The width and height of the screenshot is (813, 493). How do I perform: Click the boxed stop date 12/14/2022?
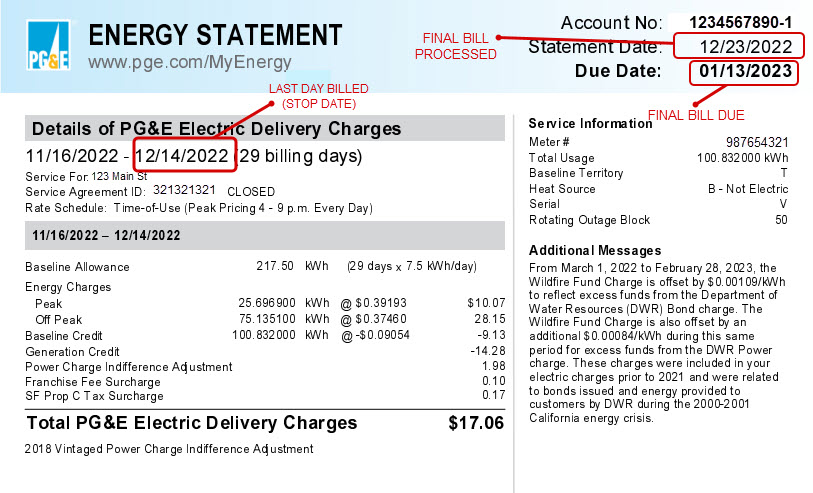tap(183, 157)
